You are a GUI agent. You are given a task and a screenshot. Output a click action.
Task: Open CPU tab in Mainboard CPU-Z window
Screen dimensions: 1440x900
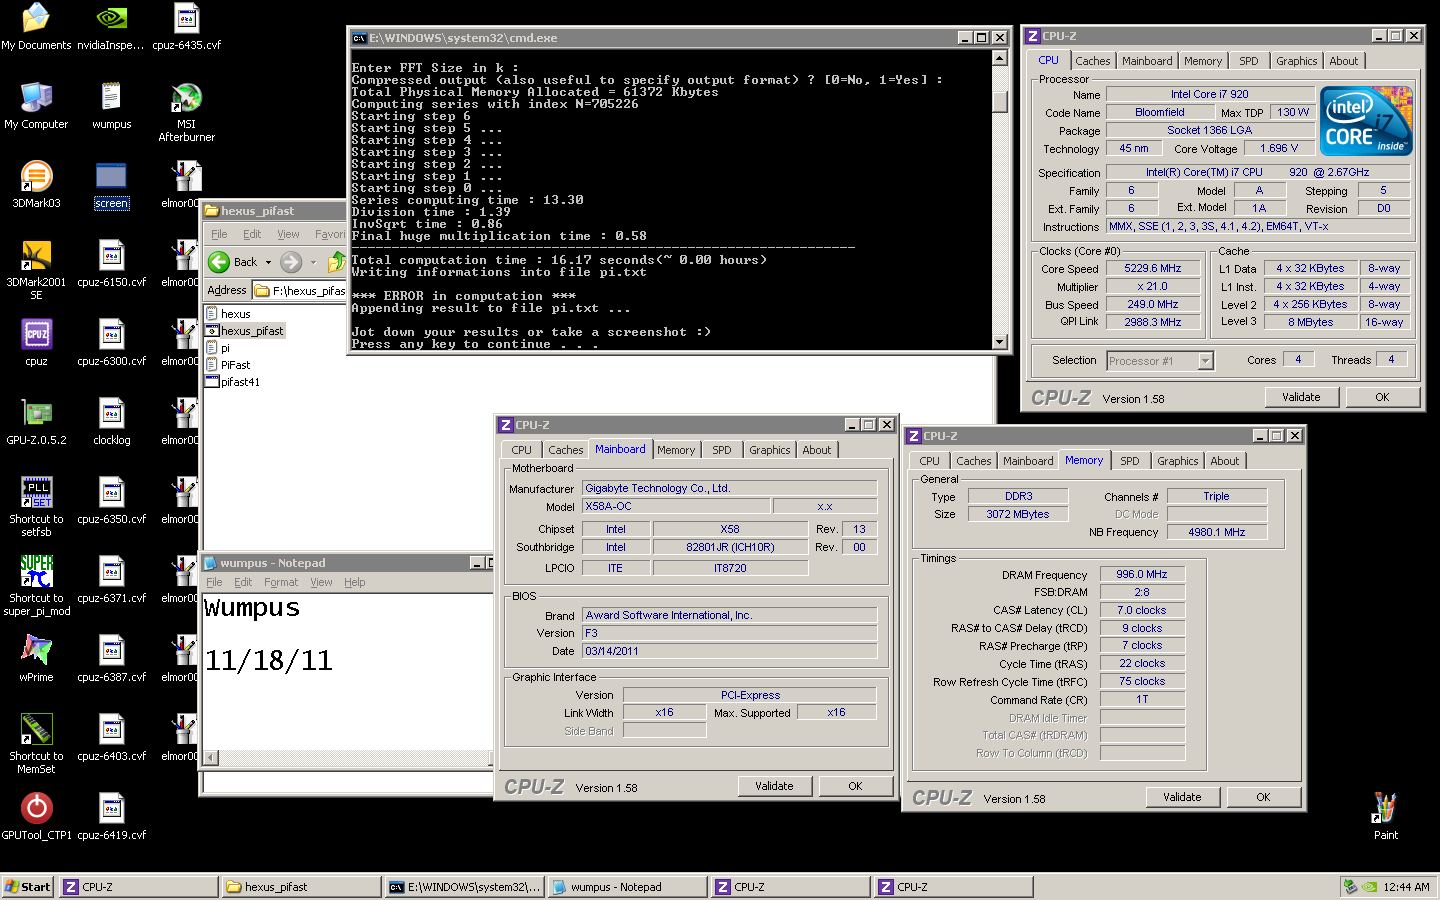point(521,450)
